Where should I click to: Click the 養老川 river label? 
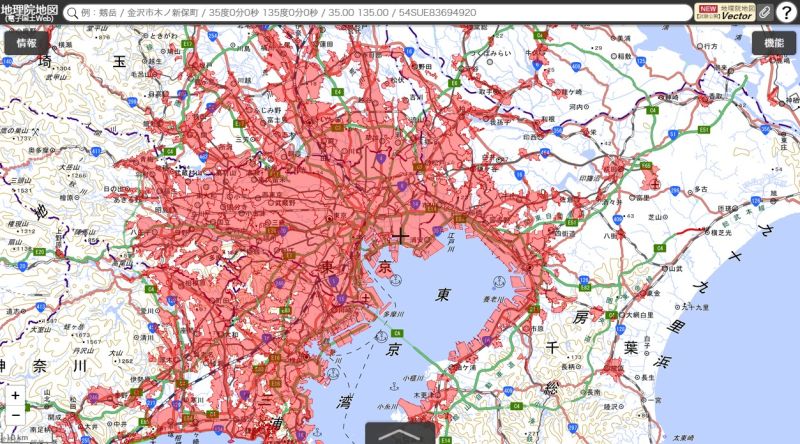click(493, 299)
